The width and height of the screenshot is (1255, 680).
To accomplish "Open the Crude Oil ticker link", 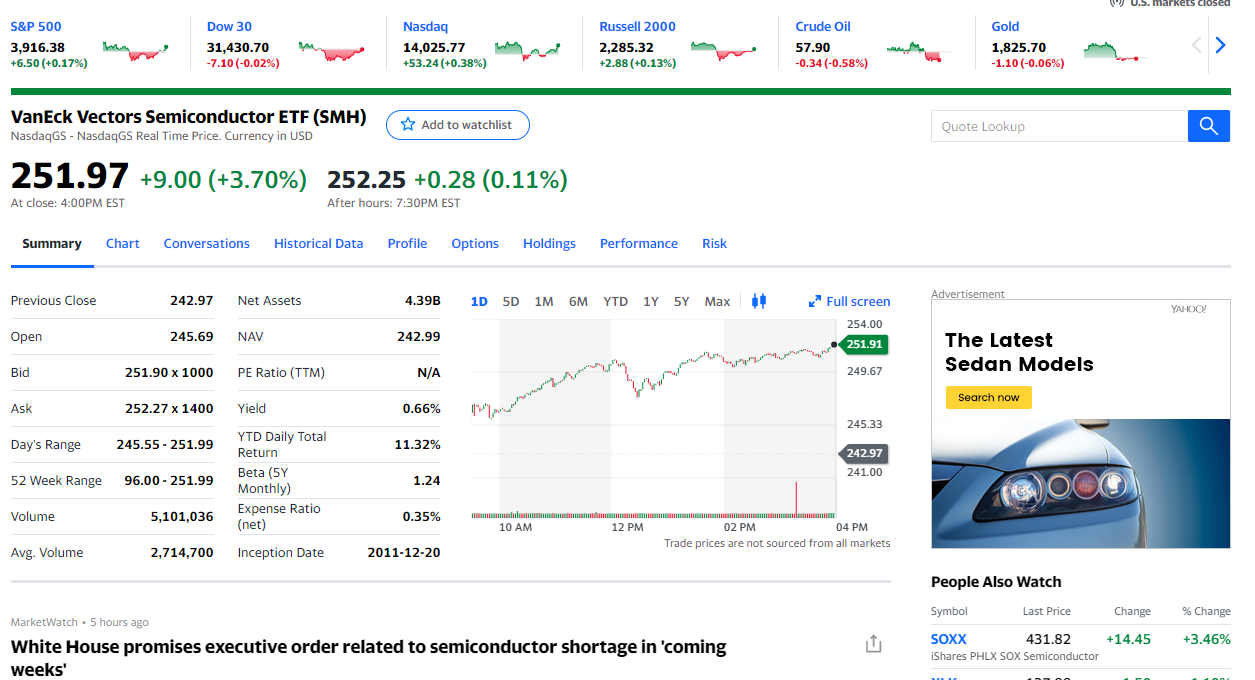I will [x=822, y=27].
